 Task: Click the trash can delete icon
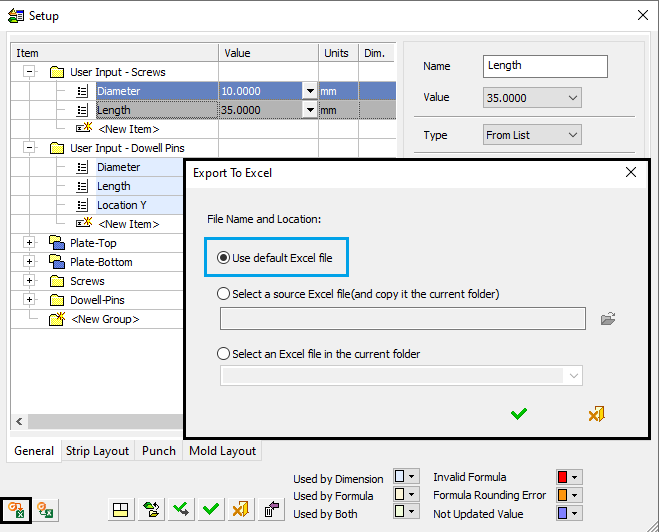tap(272, 510)
